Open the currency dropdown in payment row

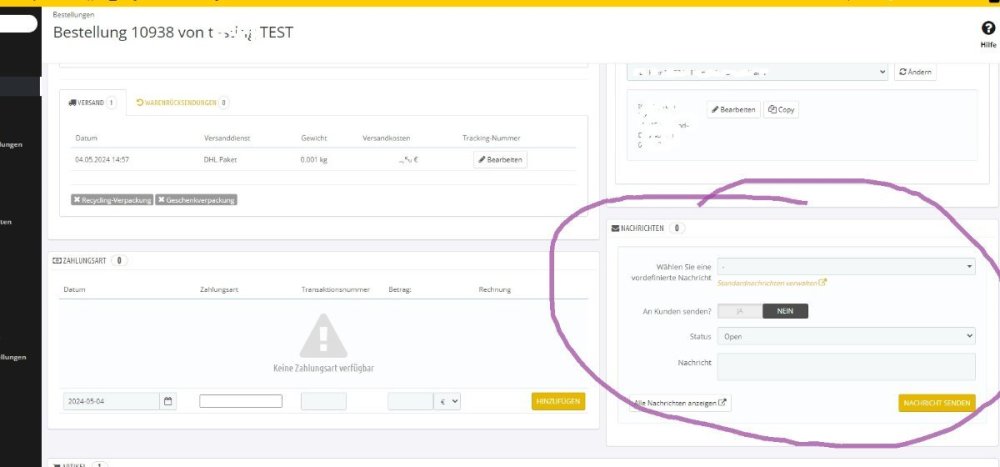pyautogui.click(x=447, y=401)
